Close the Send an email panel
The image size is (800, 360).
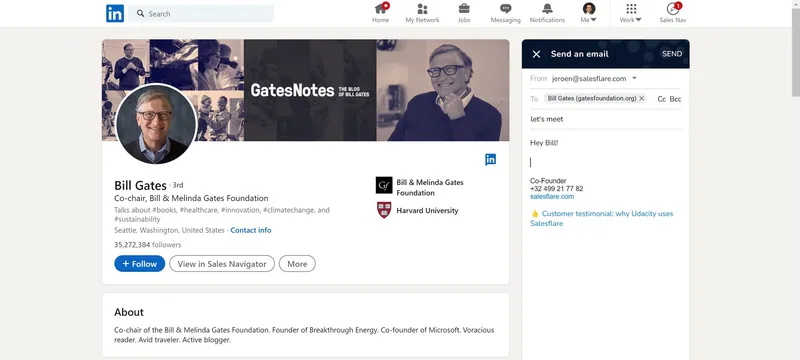tap(536, 54)
